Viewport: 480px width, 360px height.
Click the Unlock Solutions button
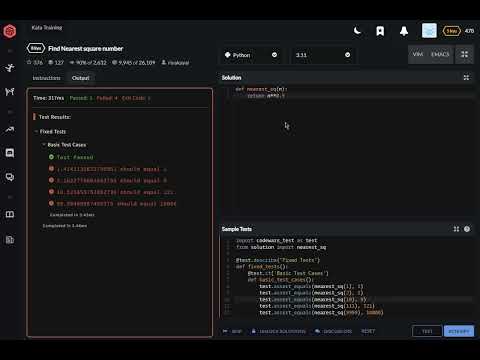click(279, 331)
